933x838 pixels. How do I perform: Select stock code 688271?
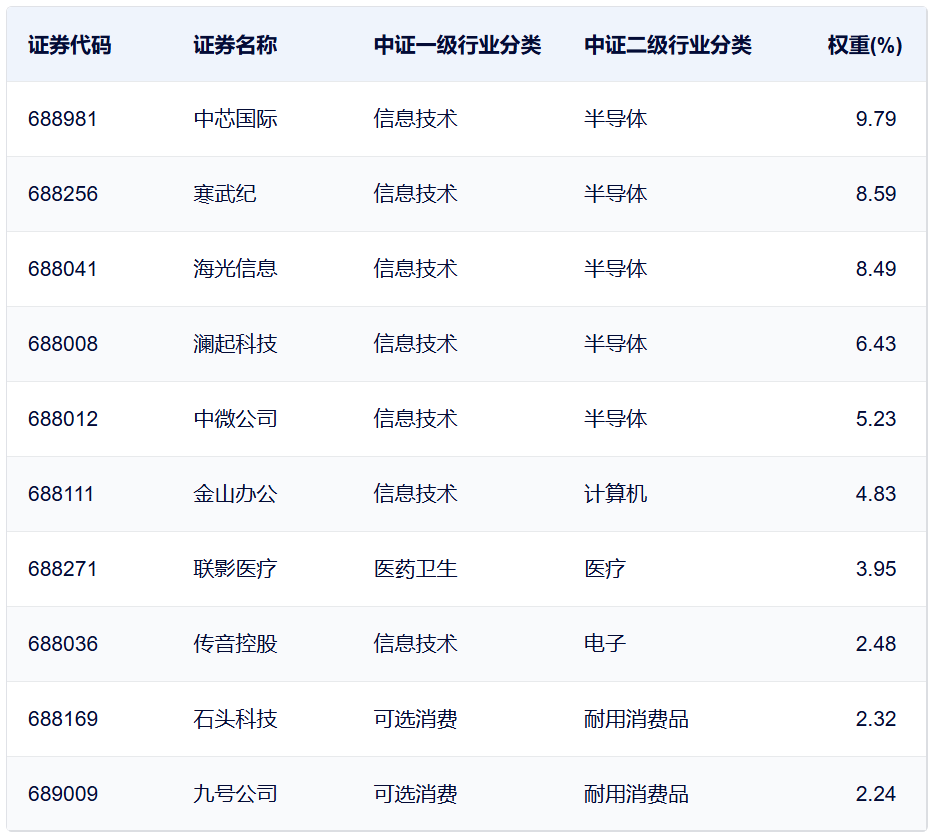pyautogui.click(x=62, y=569)
